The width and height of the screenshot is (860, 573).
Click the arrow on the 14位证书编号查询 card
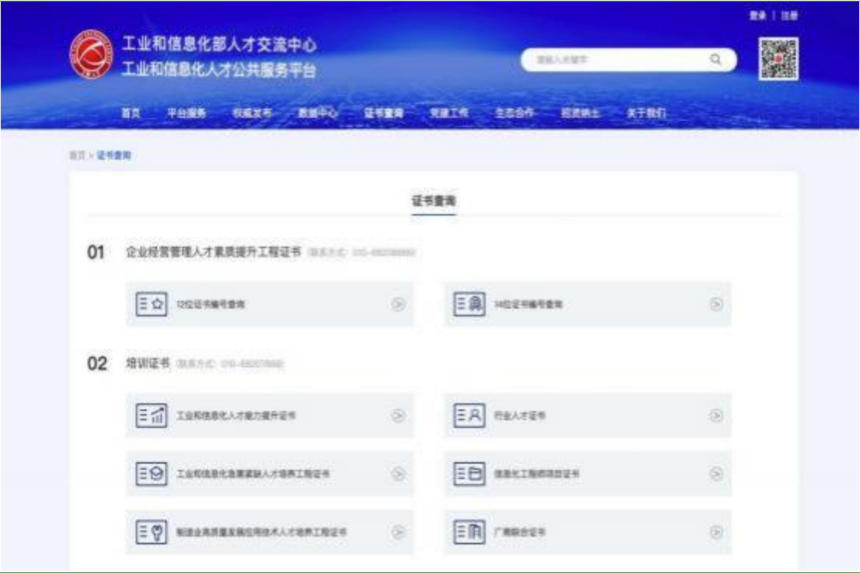pos(716,304)
